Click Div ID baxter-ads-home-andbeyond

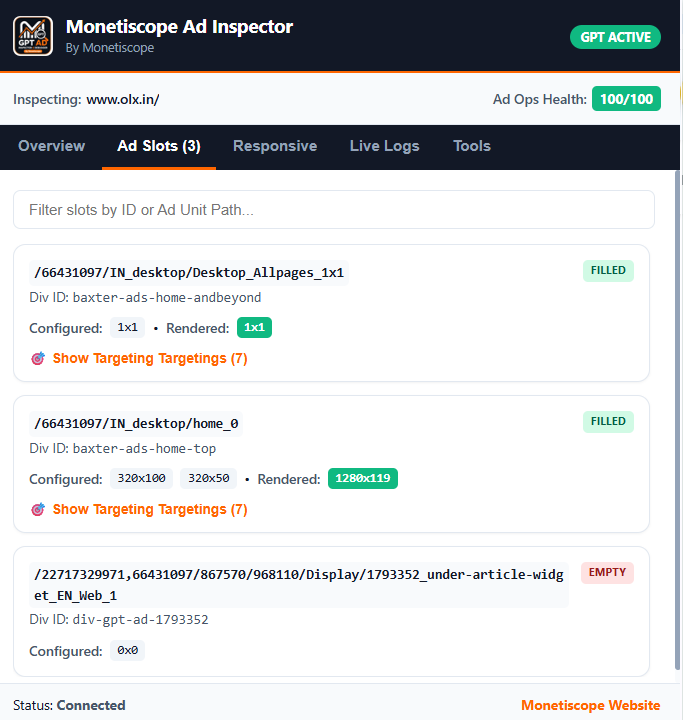pos(145,298)
